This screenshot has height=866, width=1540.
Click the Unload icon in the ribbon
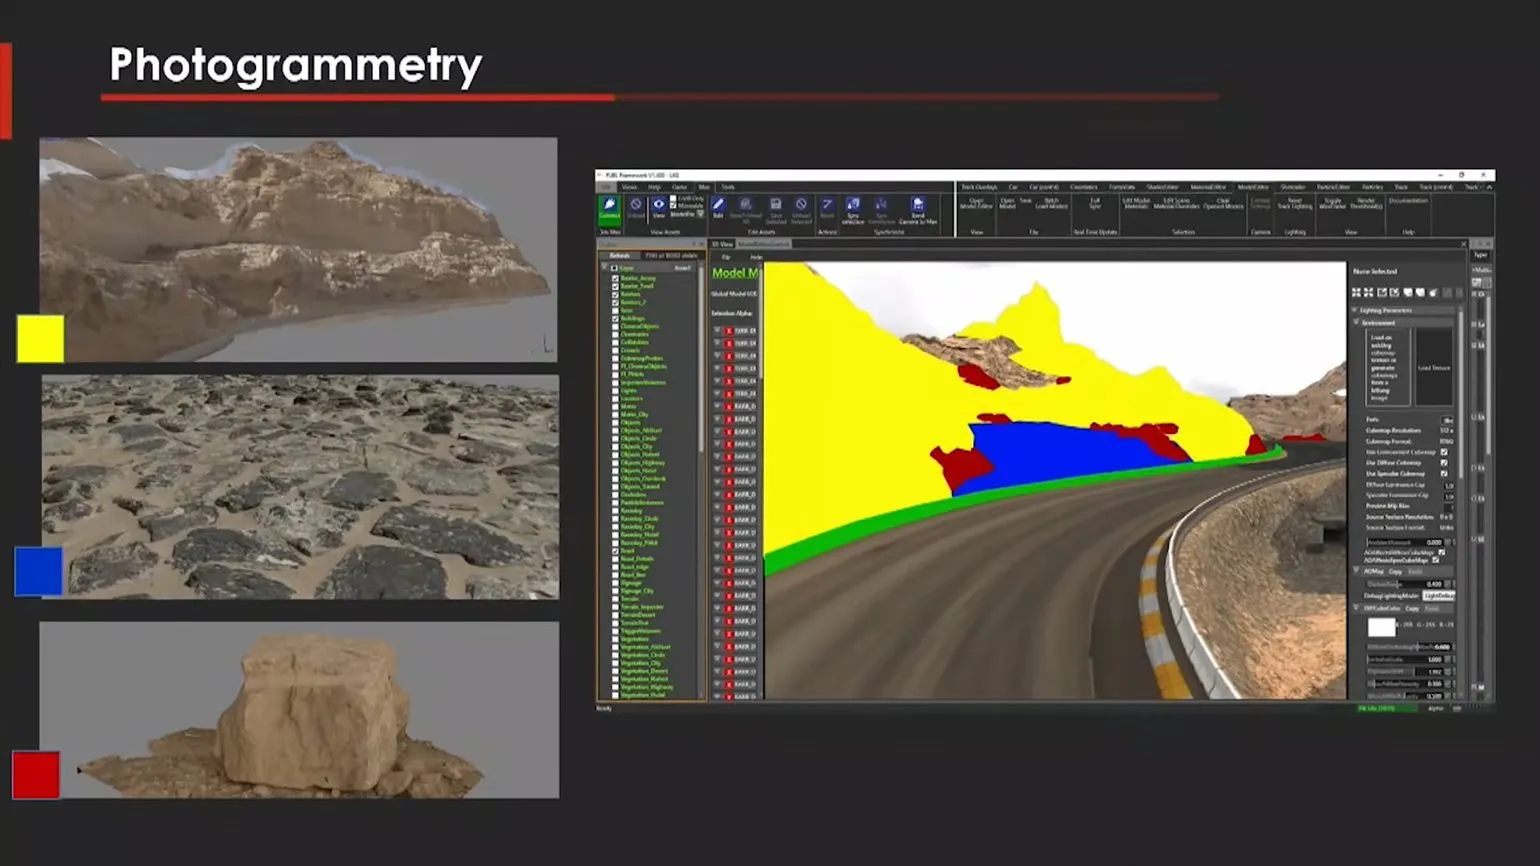coord(635,208)
